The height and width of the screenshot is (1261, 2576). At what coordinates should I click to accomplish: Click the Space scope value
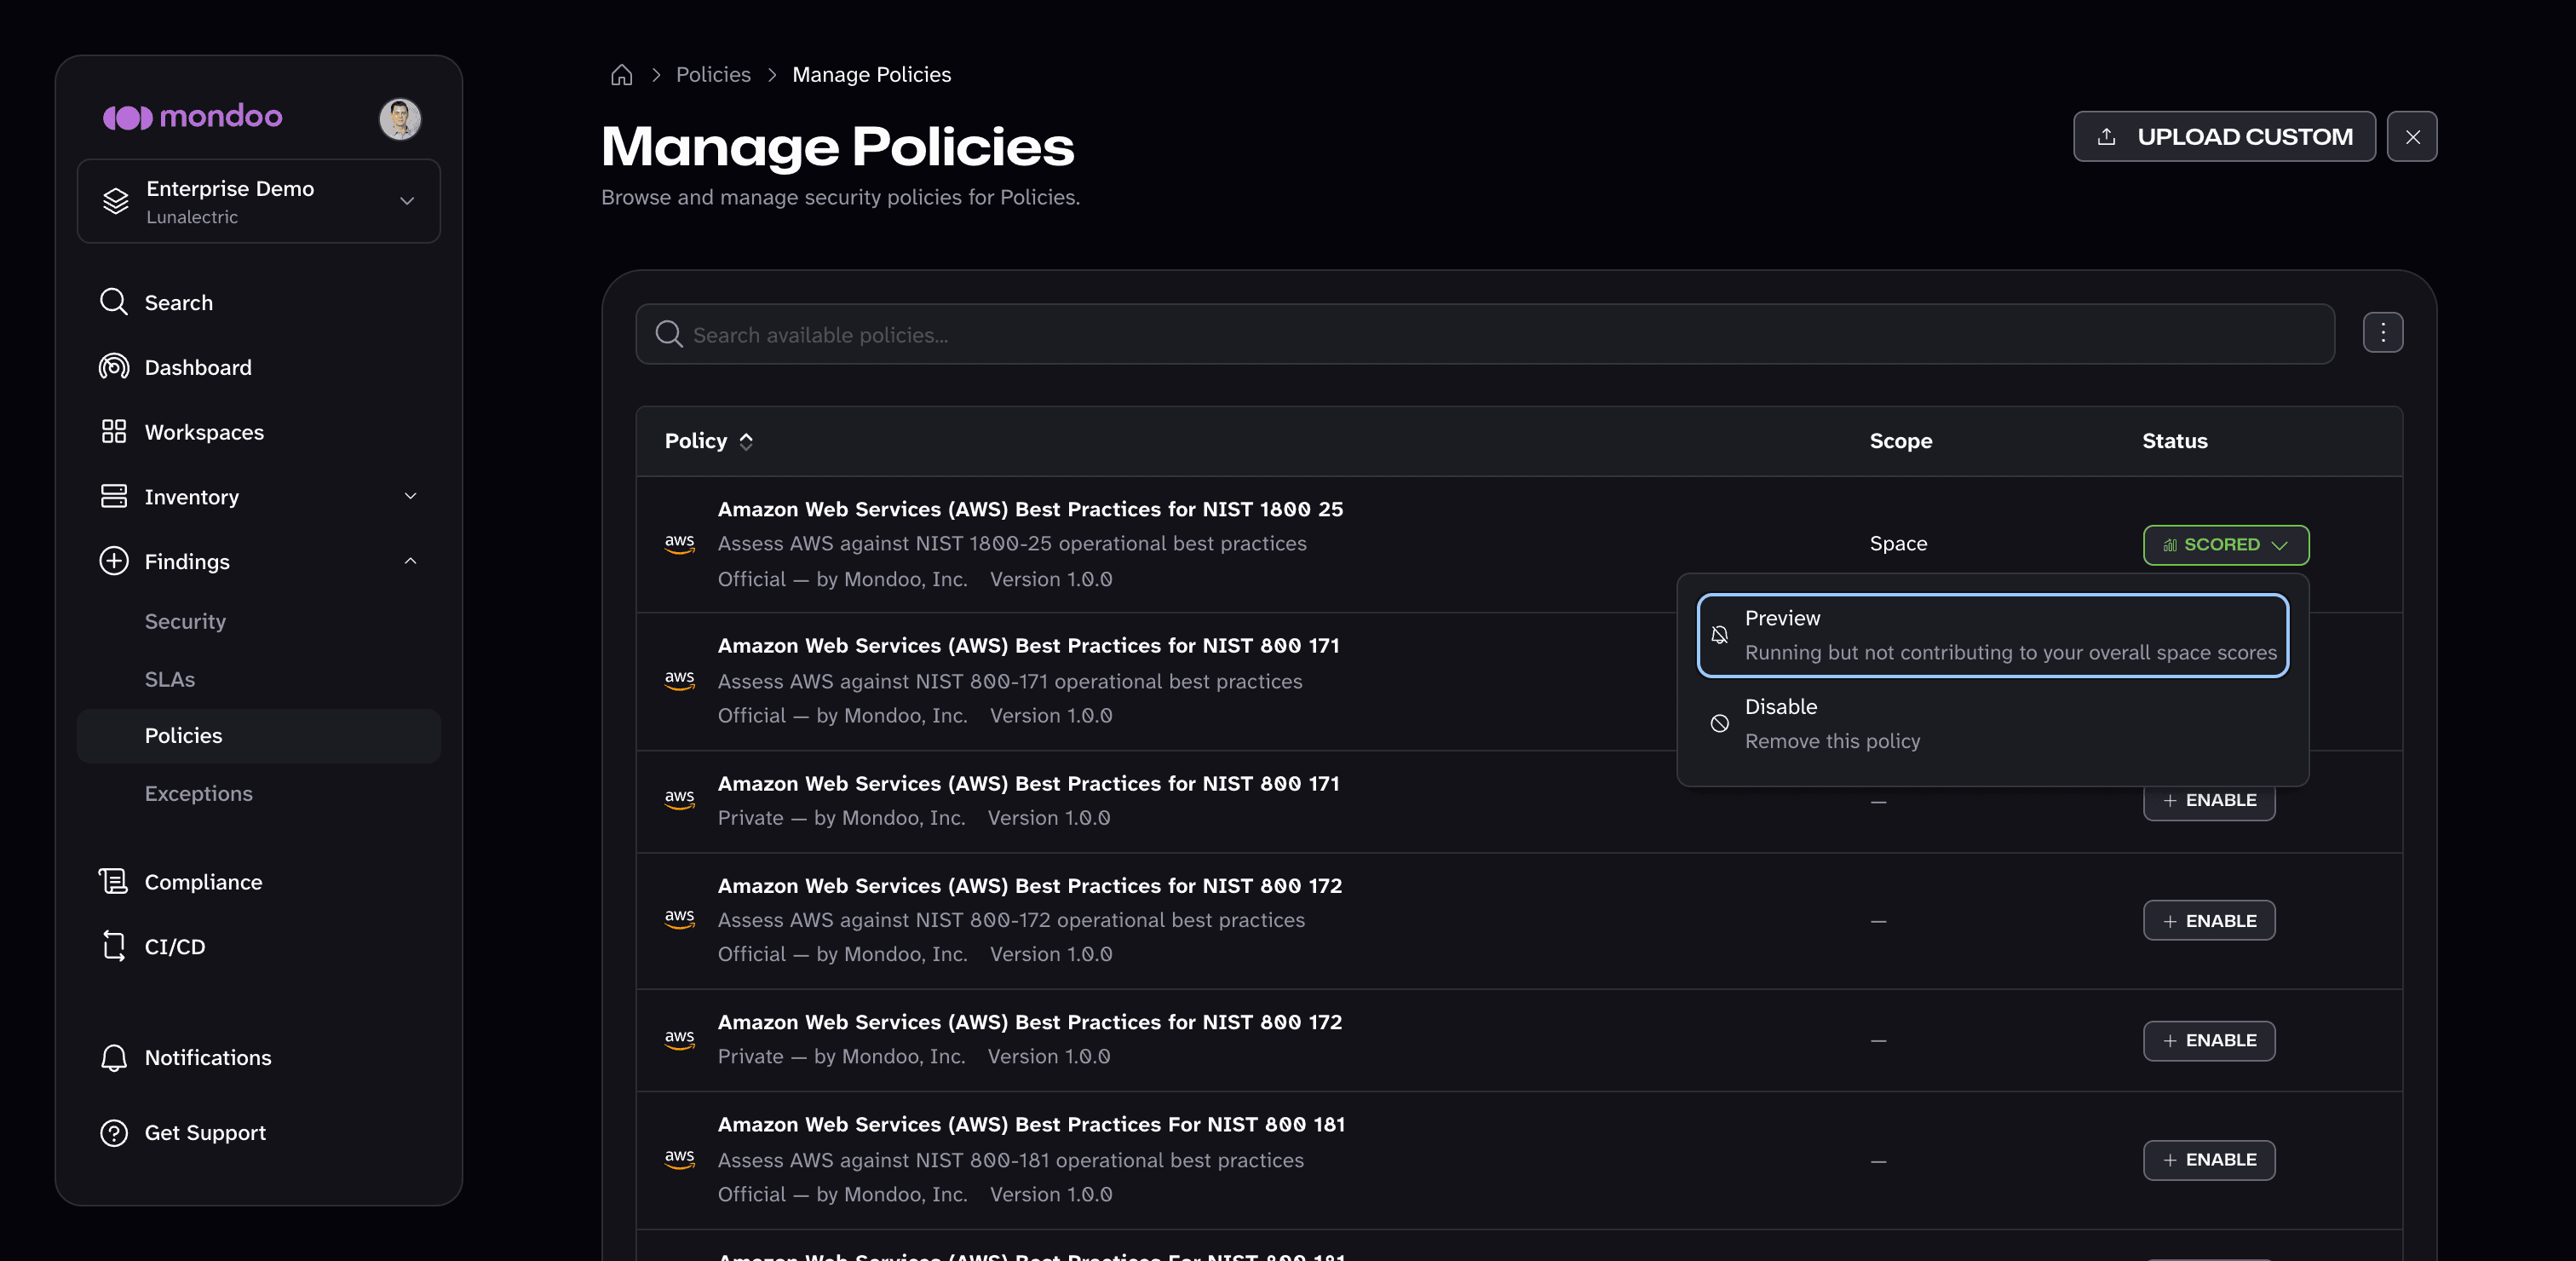pos(1898,543)
